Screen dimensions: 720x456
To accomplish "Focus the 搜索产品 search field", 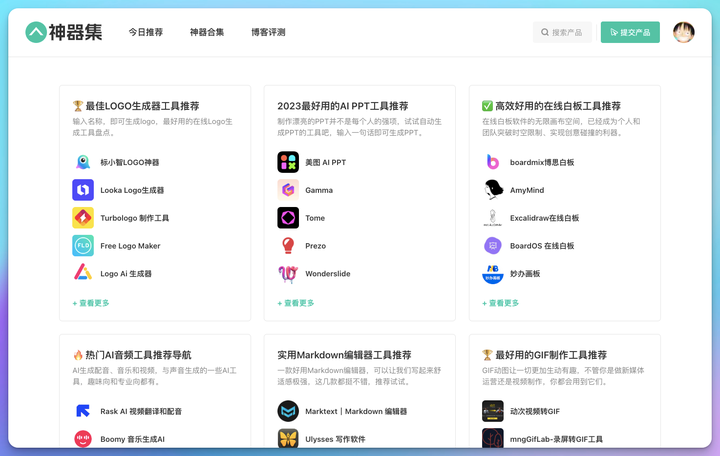I will coord(562,32).
